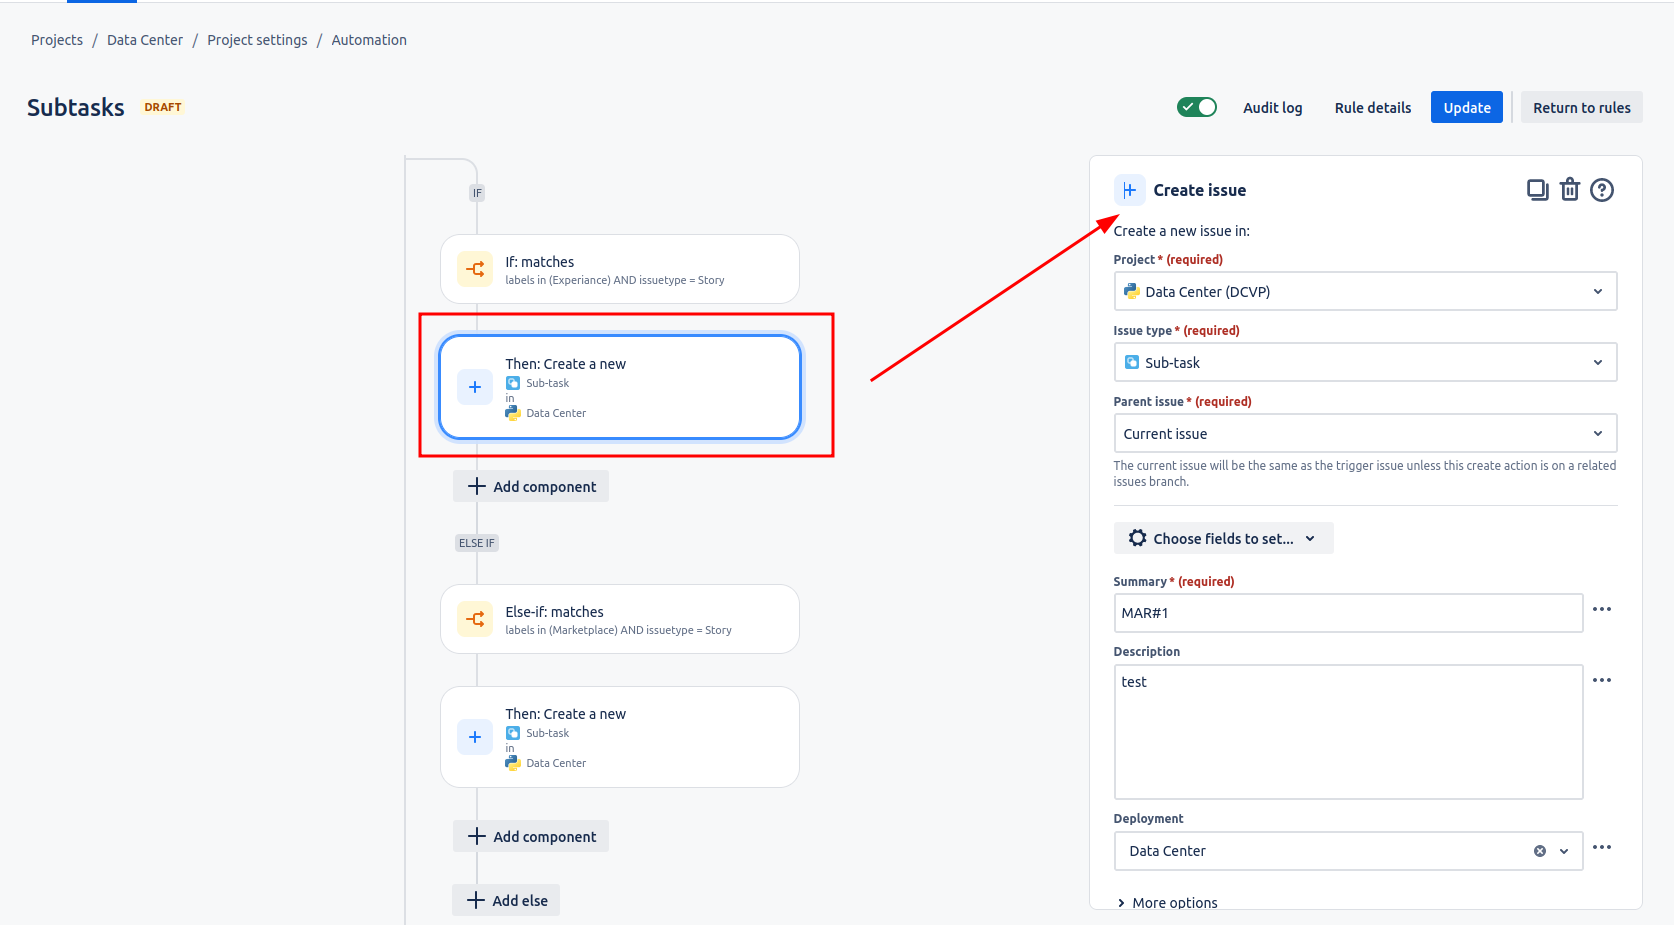Image resolution: width=1674 pixels, height=925 pixels.
Task: Open the Parent issue dropdown
Action: coord(1364,434)
